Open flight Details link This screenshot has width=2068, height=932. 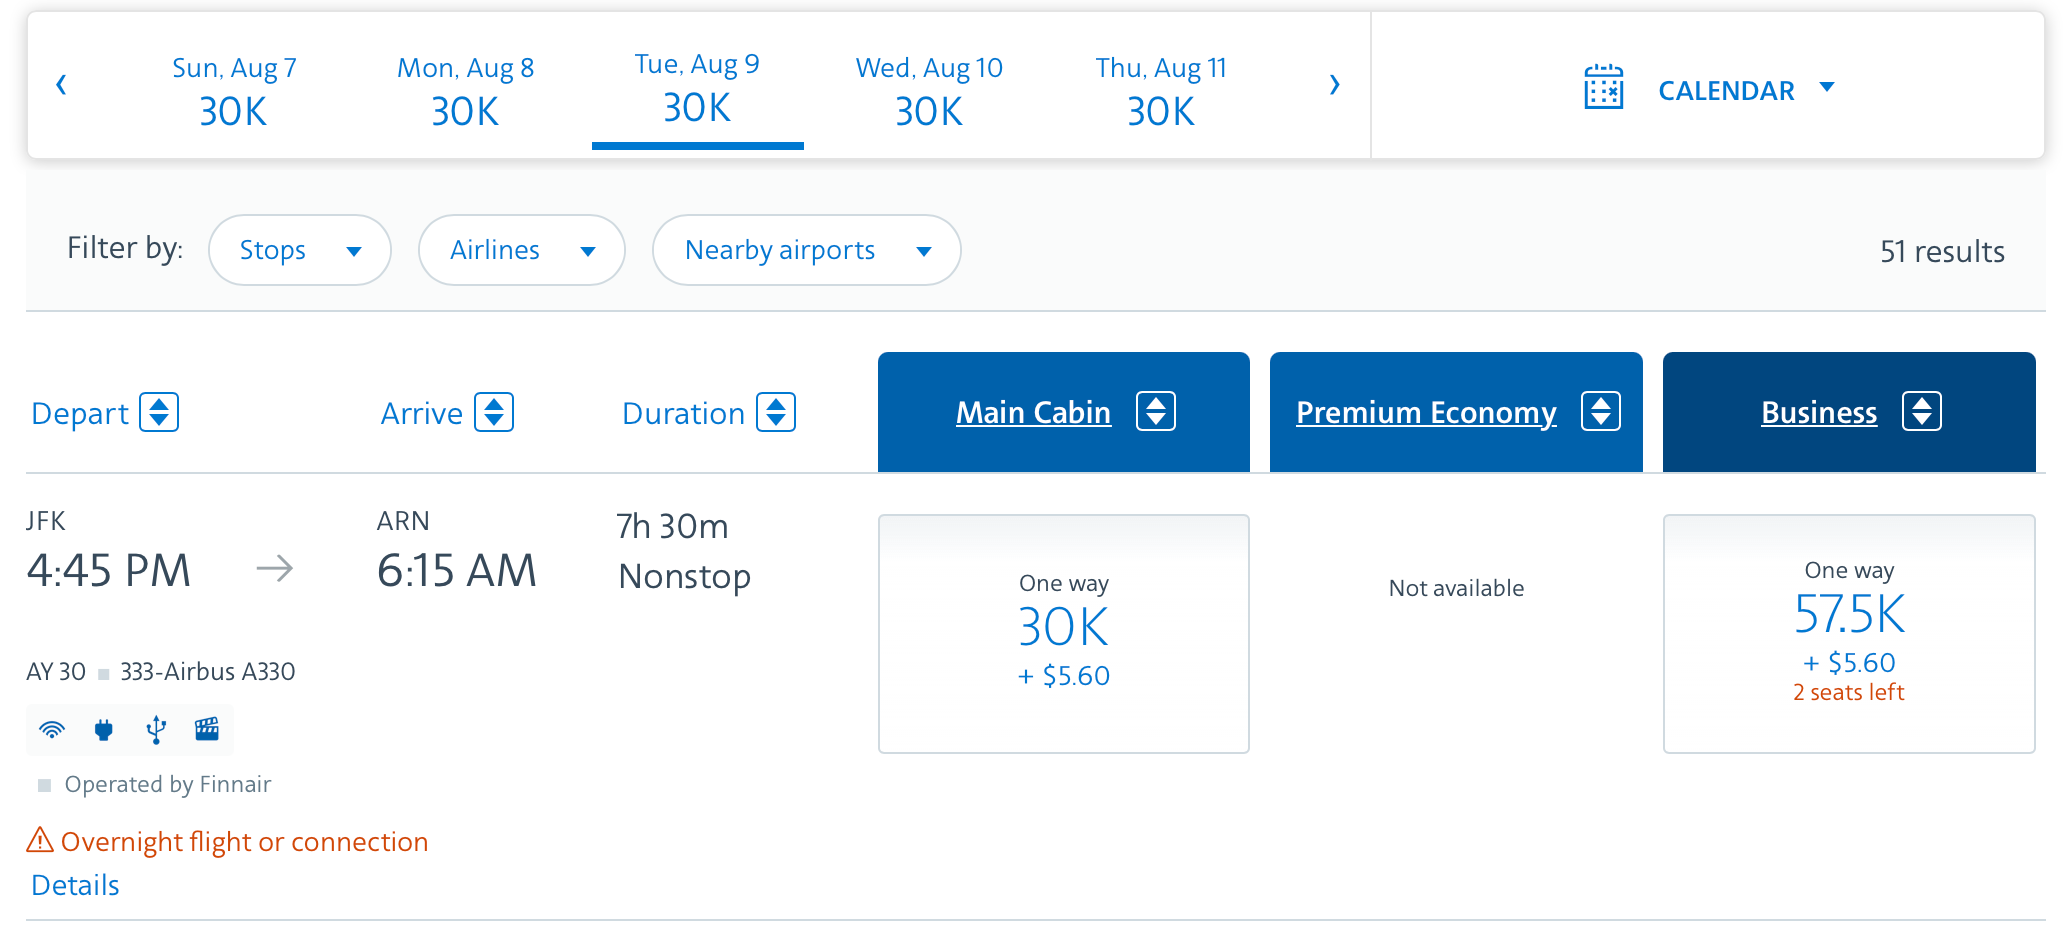coord(75,885)
